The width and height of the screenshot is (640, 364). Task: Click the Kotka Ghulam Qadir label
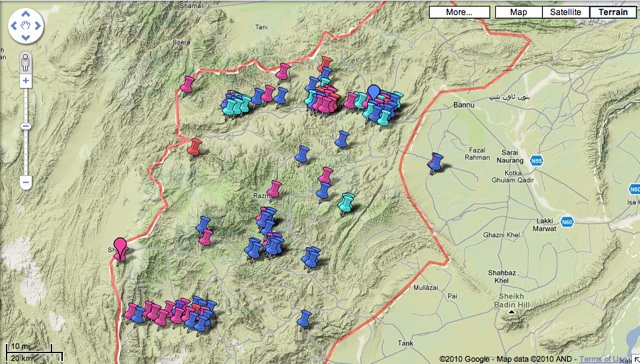[512, 176]
